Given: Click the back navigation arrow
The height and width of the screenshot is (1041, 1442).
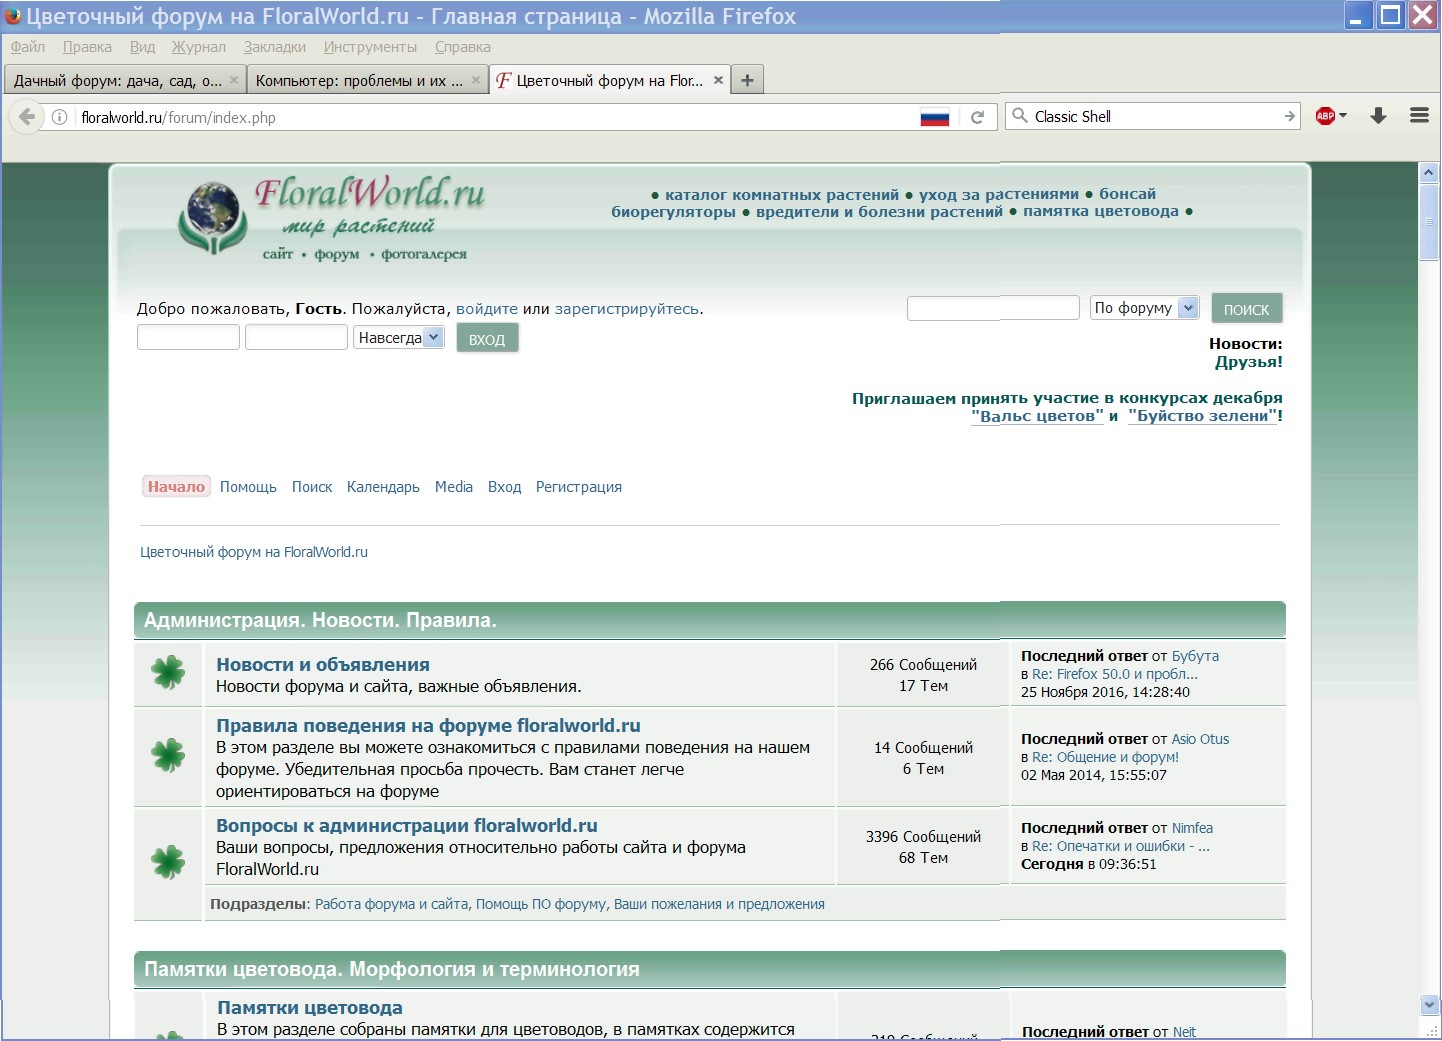Looking at the screenshot, I should [27, 117].
